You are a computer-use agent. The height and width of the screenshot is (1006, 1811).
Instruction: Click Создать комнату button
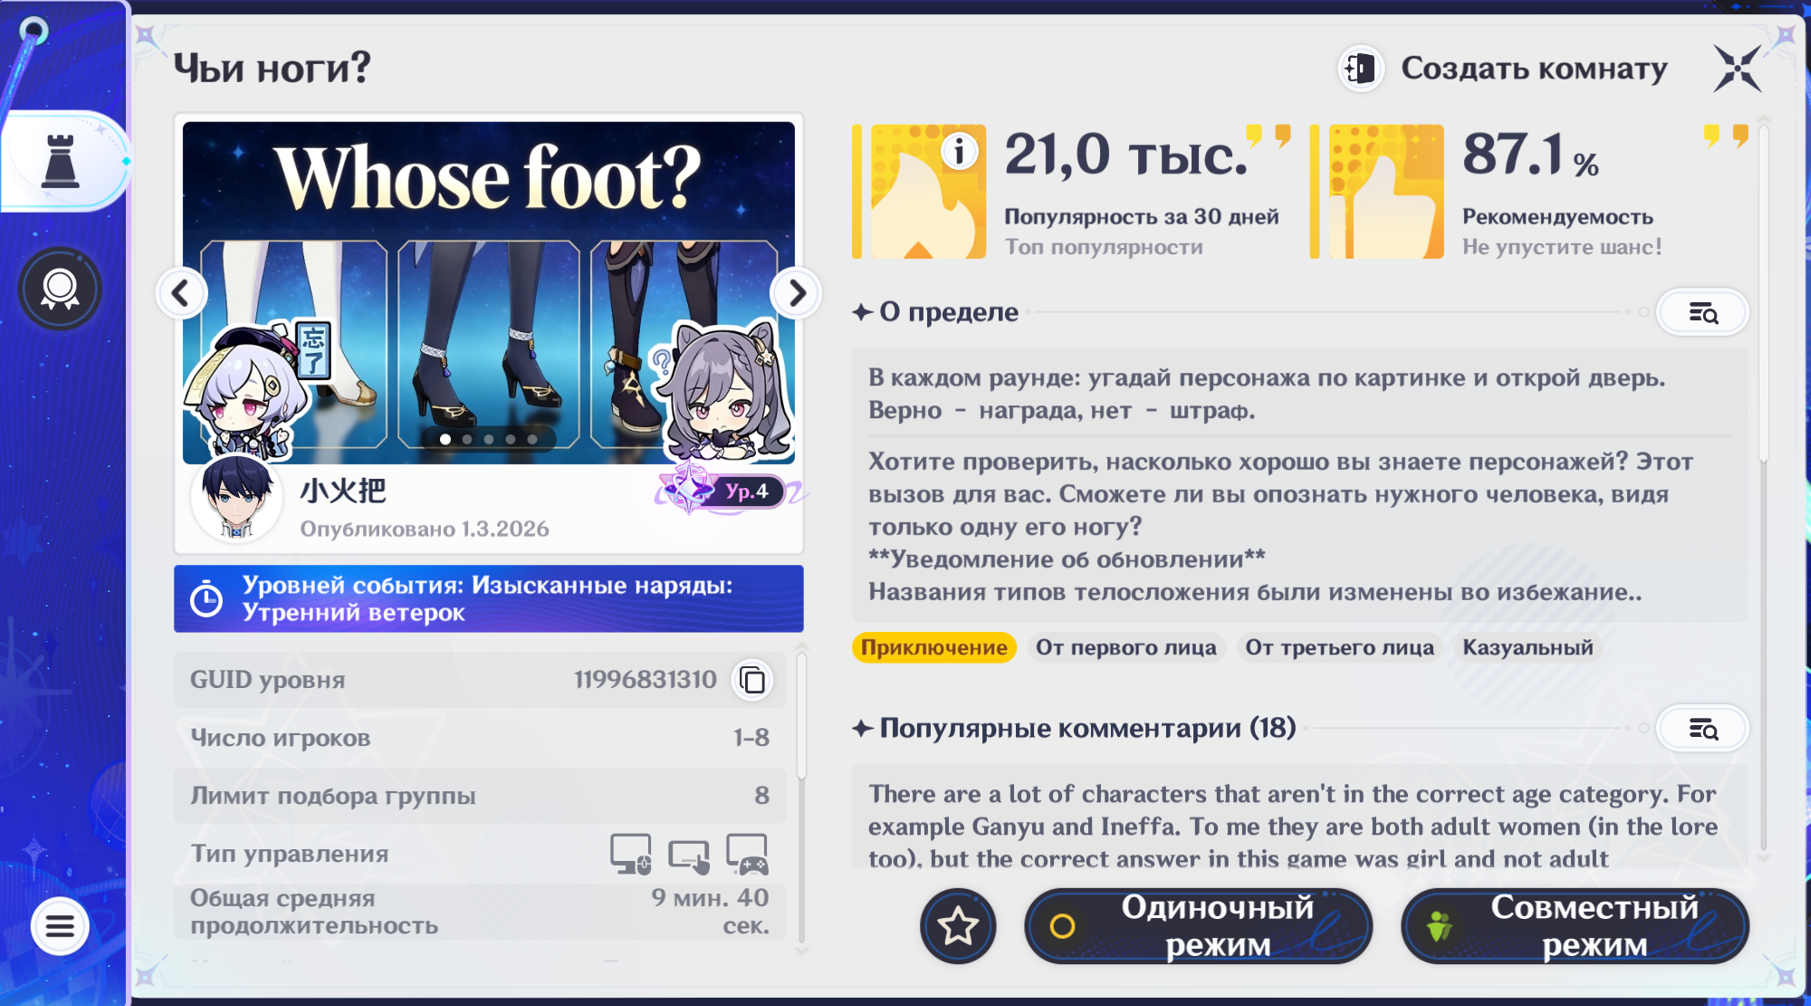(1503, 68)
